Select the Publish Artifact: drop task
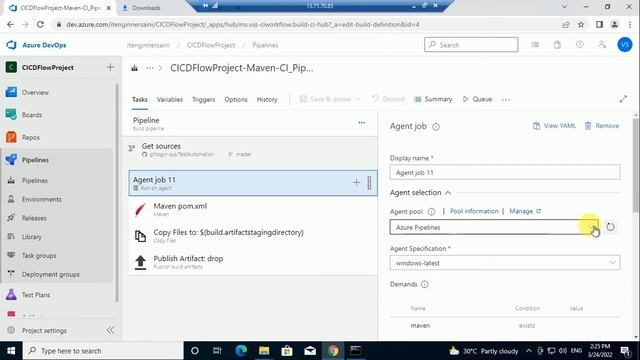The height and width of the screenshot is (360, 640). [253, 262]
